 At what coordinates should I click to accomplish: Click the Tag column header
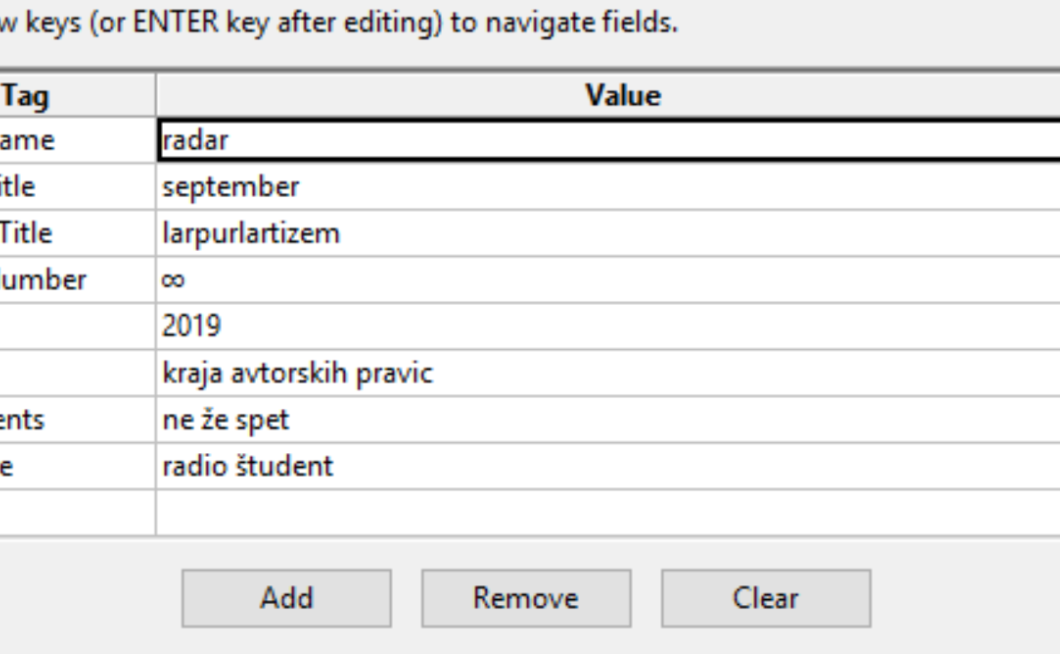click(x=76, y=96)
